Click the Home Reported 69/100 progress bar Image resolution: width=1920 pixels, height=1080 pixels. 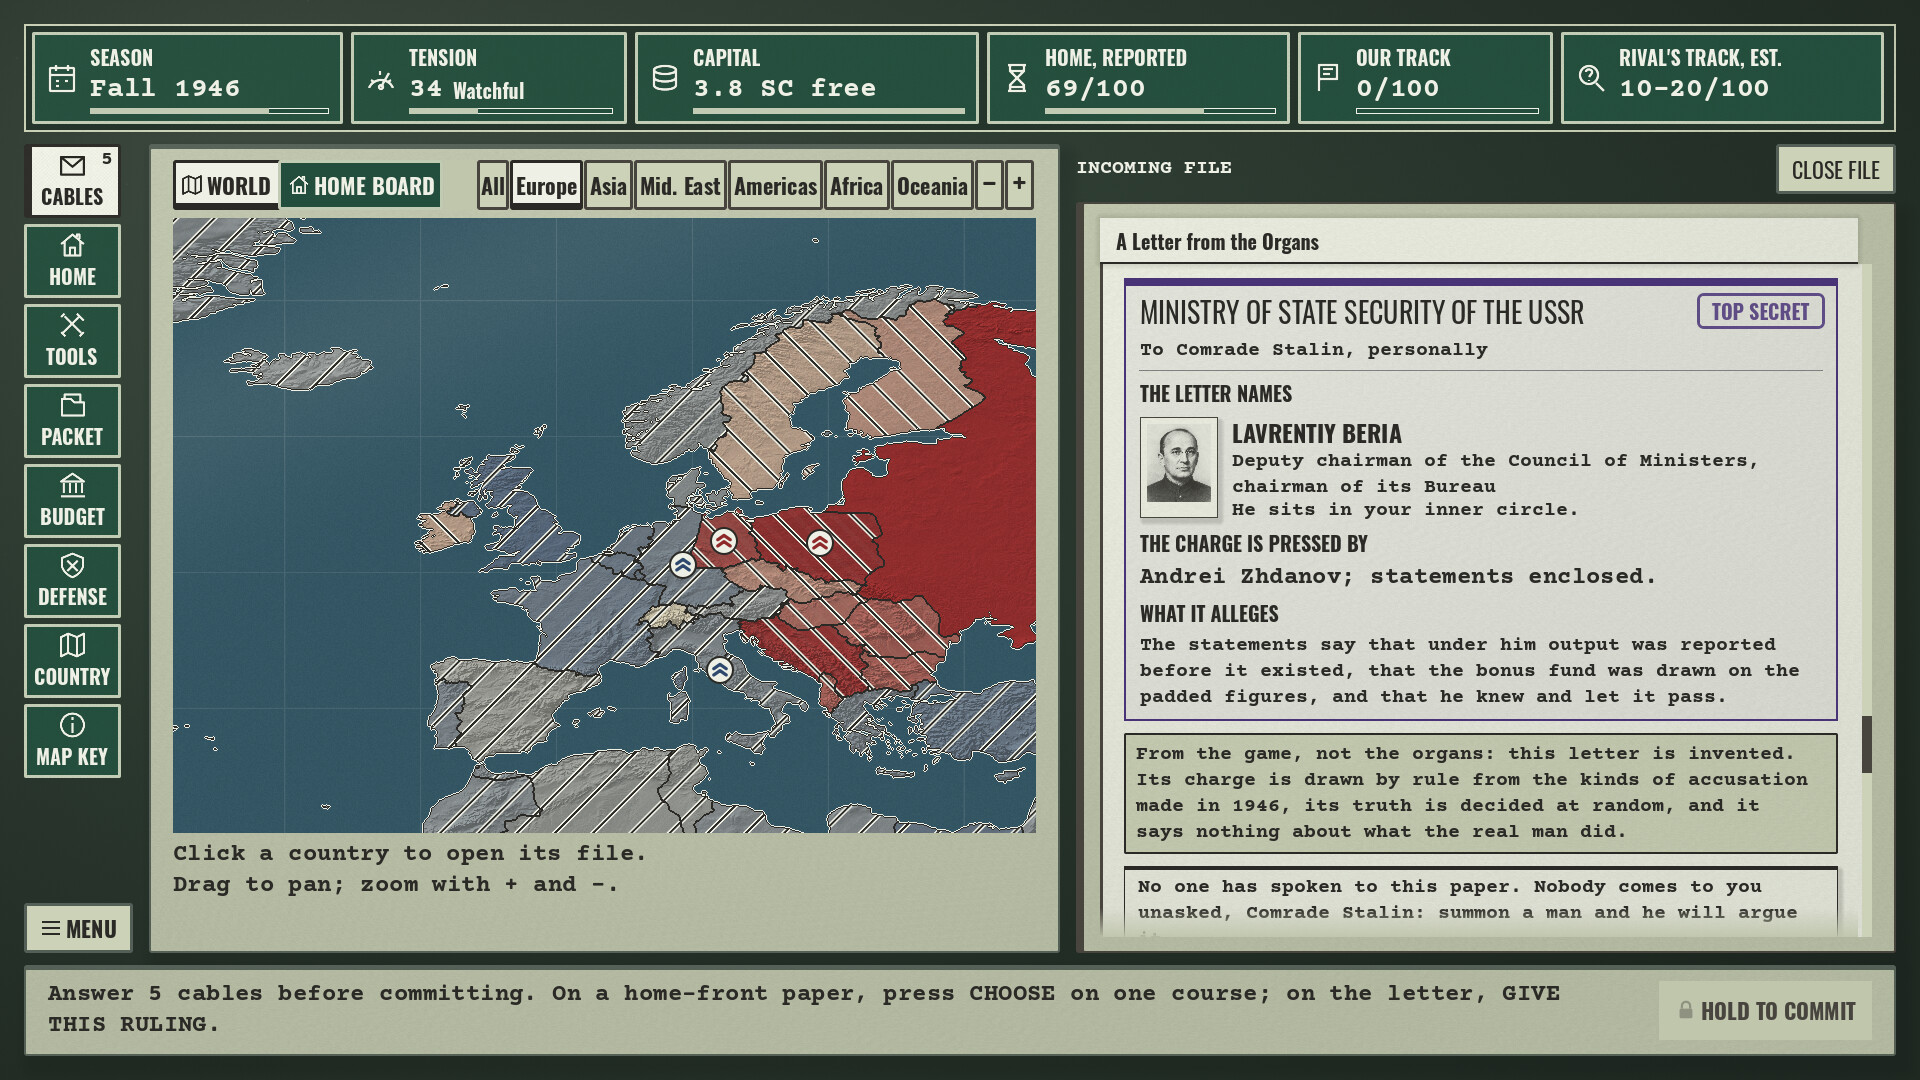coord(1160,111)
